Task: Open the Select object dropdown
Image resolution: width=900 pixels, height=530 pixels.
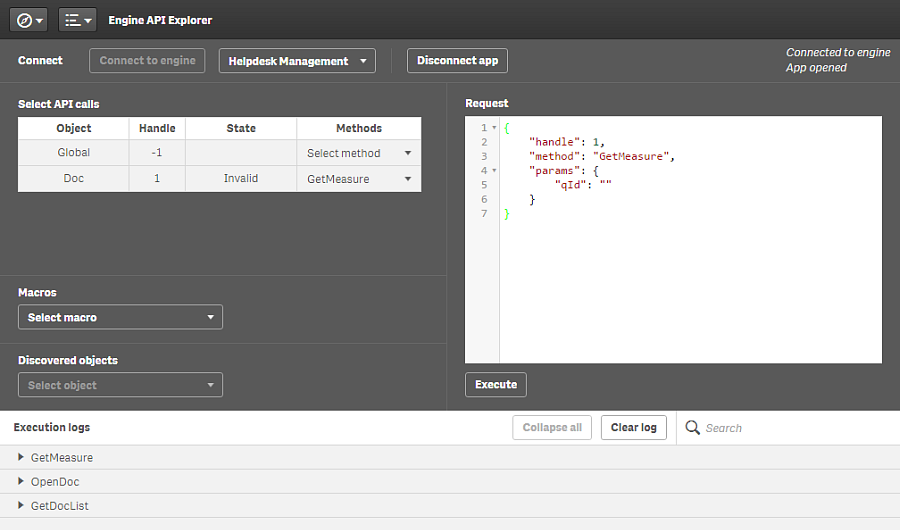Action: click(x=120, y=385)
